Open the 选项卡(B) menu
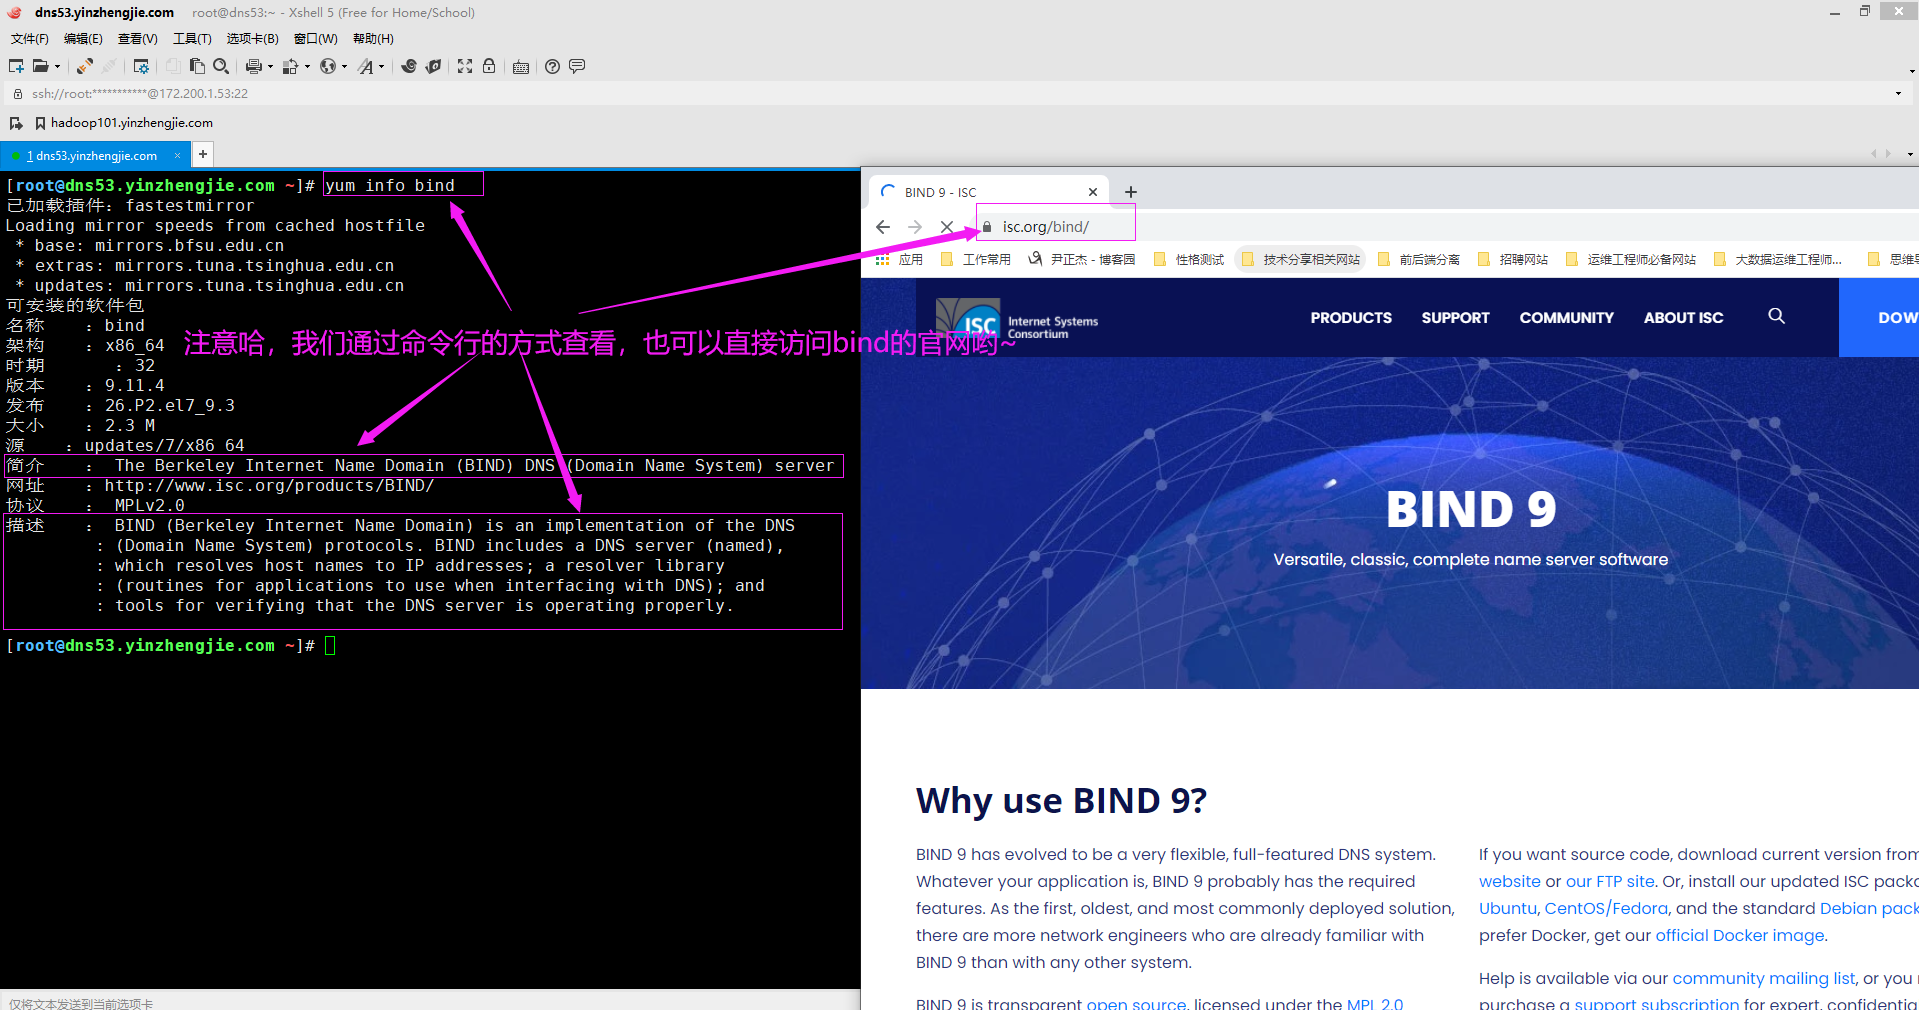The width and height of the screenshot is (1919, 1010). (253, 39)
